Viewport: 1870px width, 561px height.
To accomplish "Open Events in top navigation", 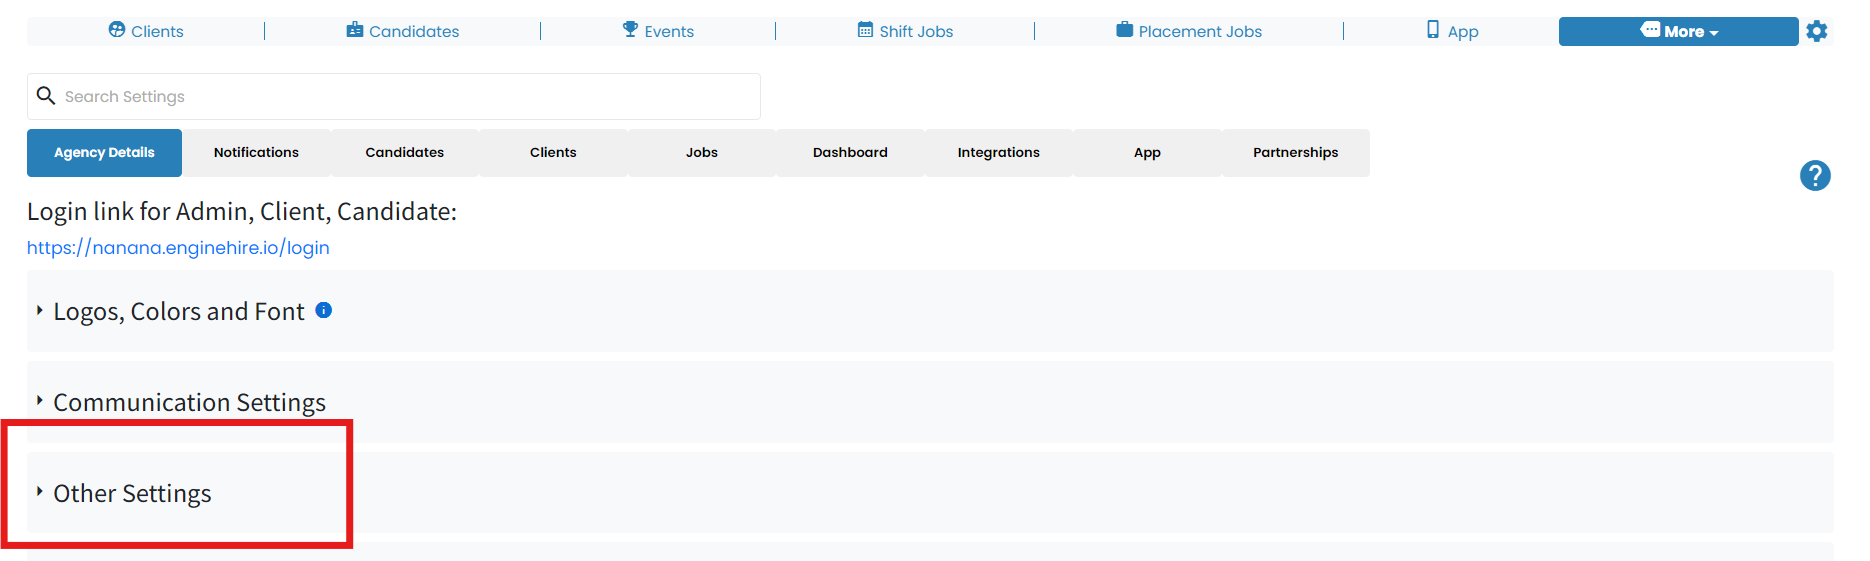I will 658,31.
